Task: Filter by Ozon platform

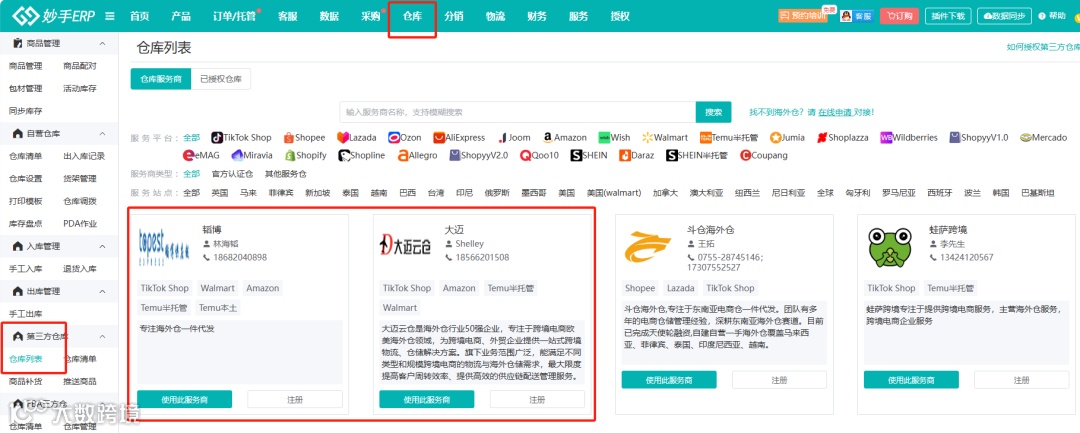Action: pos(404,138)
